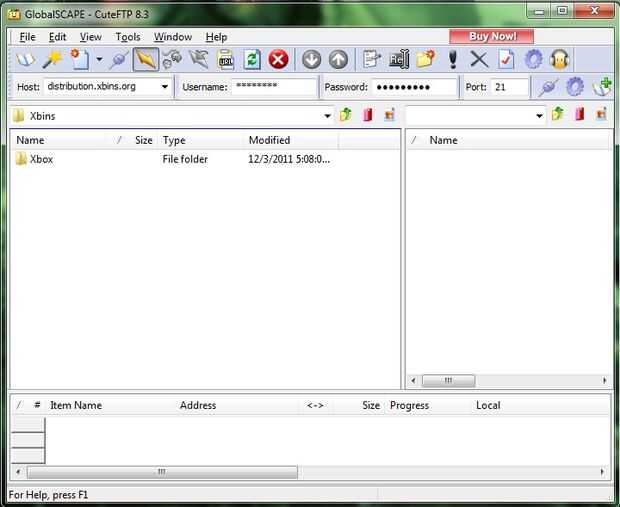Click the Connect to URL icon
This screenshot has height=507, width=620.
226,60
